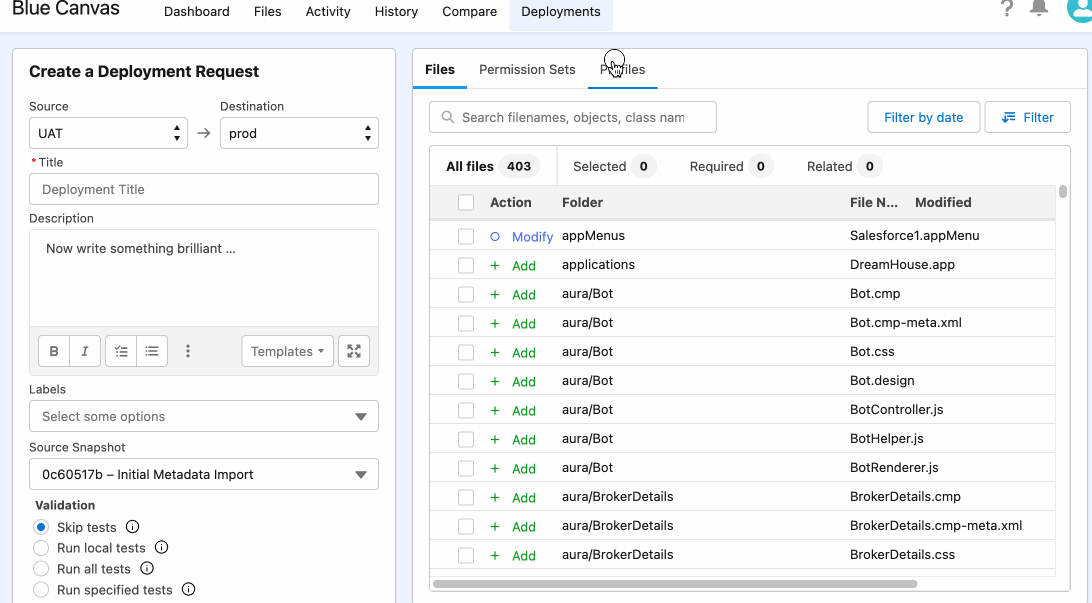Select the Run local tests option

[41, 548]
